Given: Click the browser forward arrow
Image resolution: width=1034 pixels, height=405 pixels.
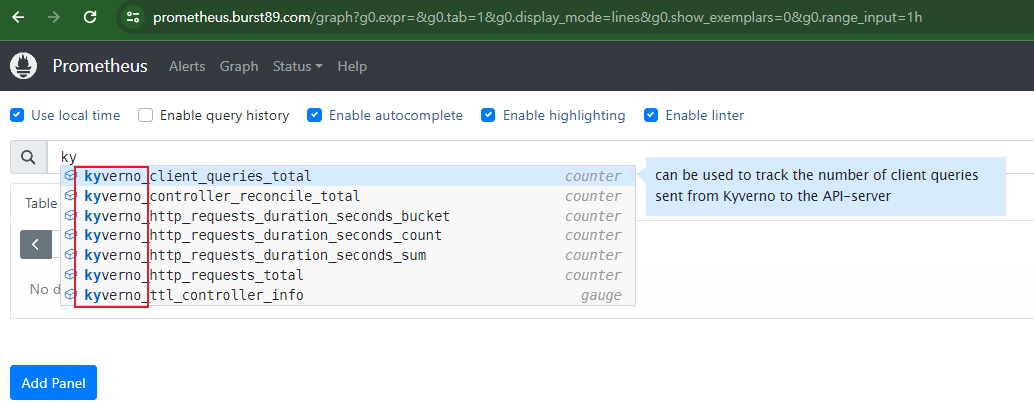Looking at the screenshot, I should 54,17.
